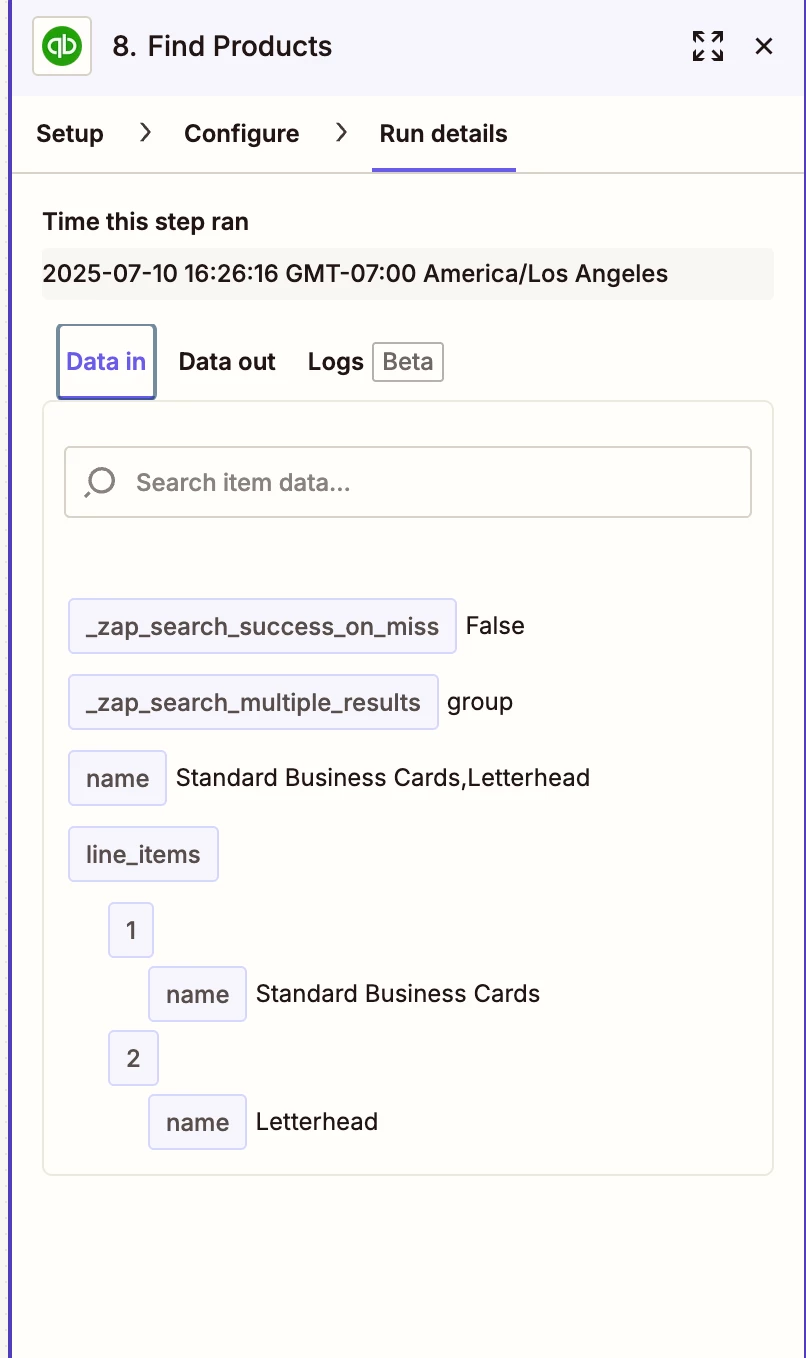Click the name key for Letterhead
806x1358 pixels.
point(197,1123)
